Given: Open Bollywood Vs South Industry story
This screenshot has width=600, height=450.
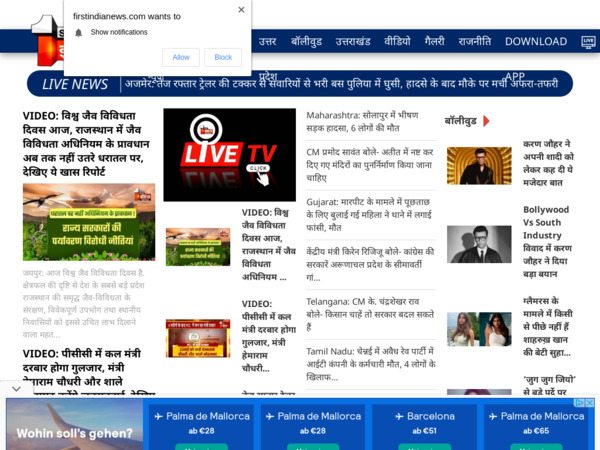Looking at the screenshot, I should [547, 242].
